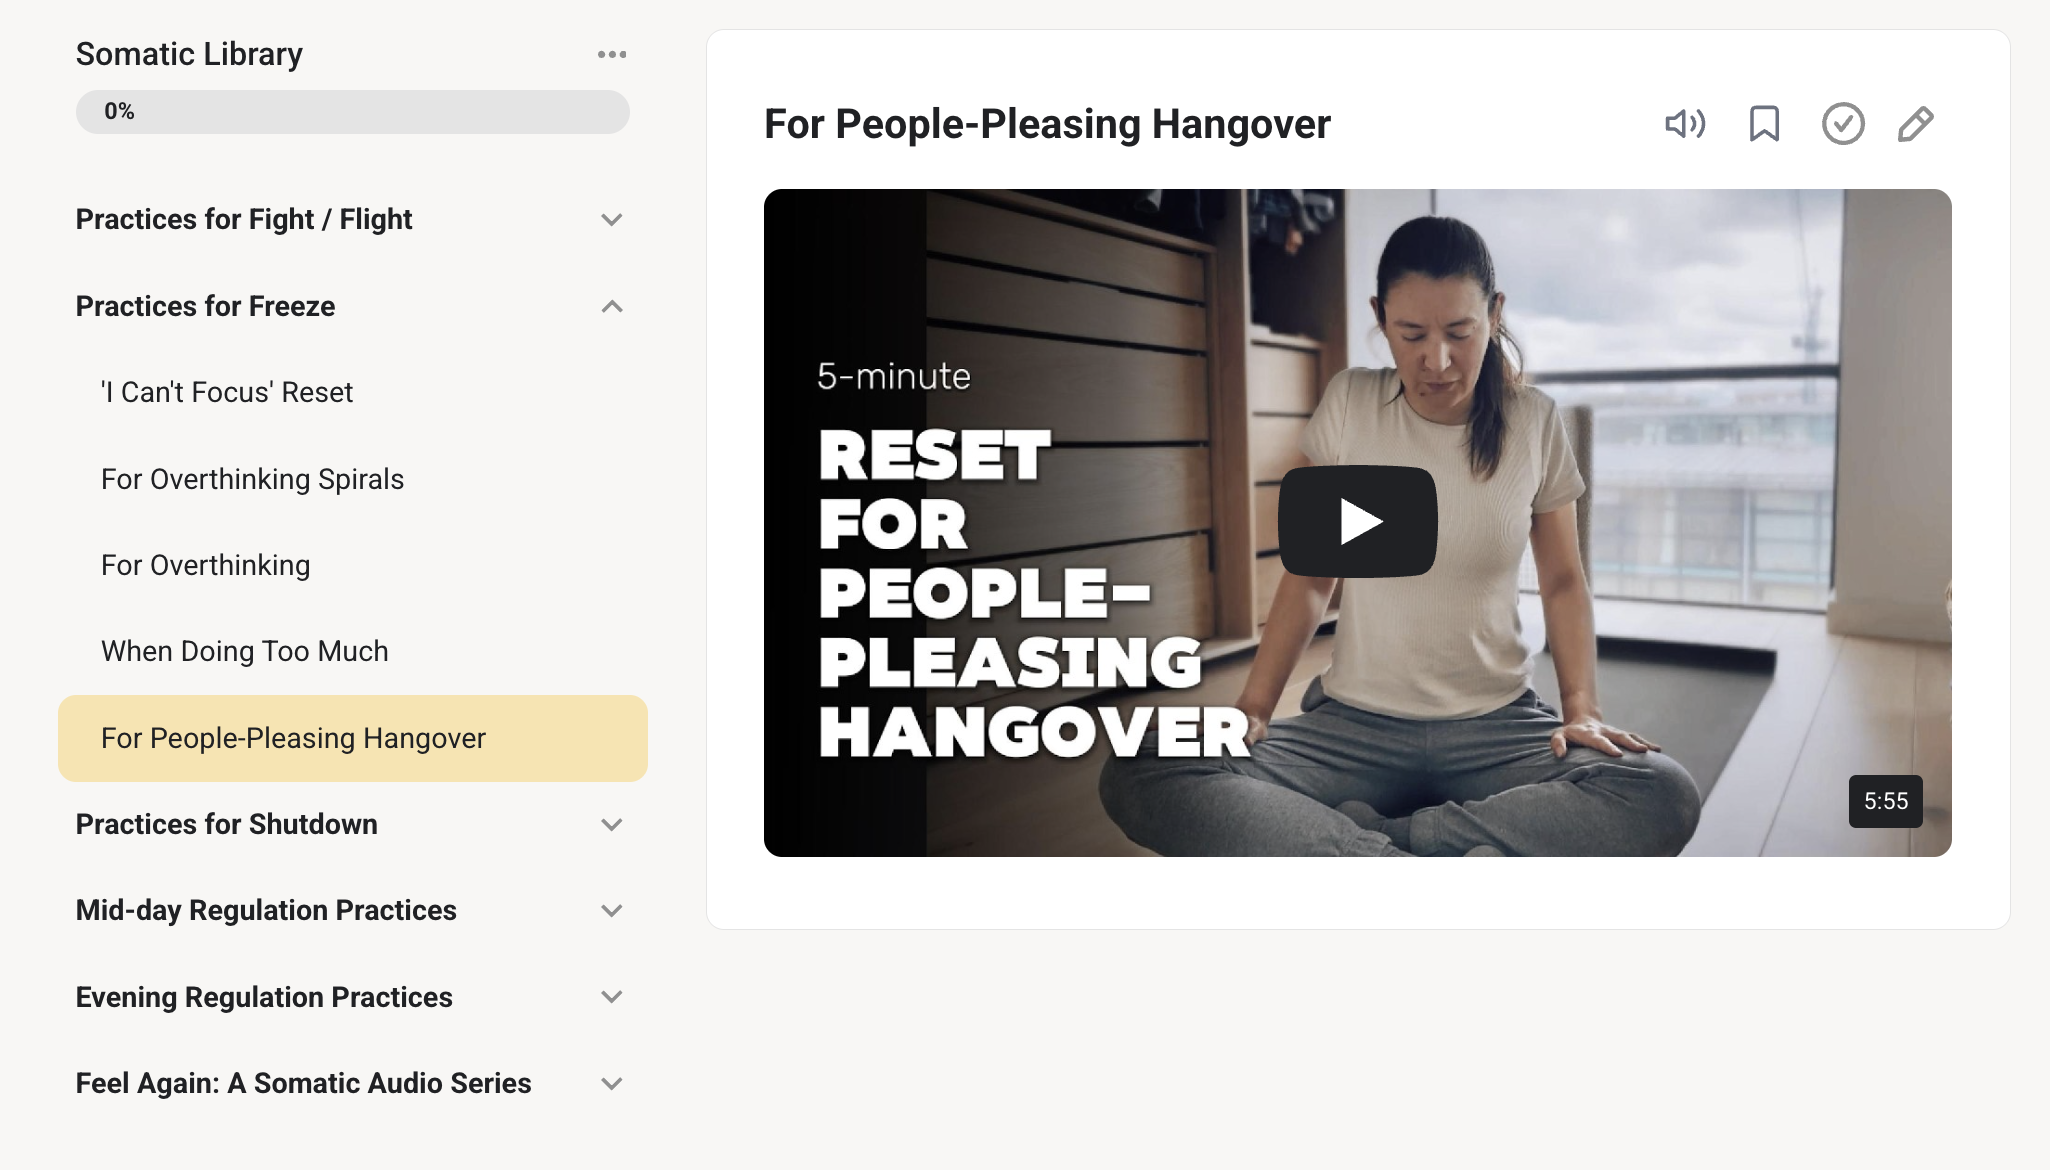Click the speaker audio icon
This screenshot has height=1170, width=2050.
(1685, 124)
